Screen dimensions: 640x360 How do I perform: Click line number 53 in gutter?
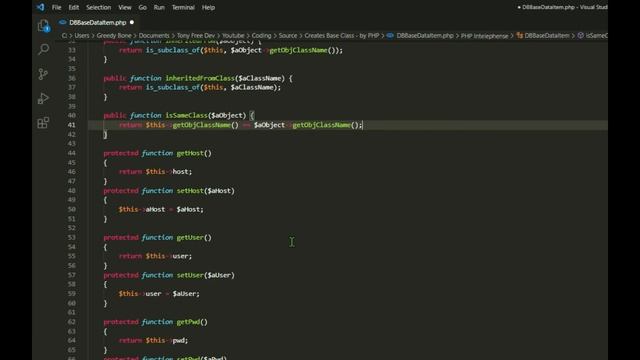click(71, 237)
